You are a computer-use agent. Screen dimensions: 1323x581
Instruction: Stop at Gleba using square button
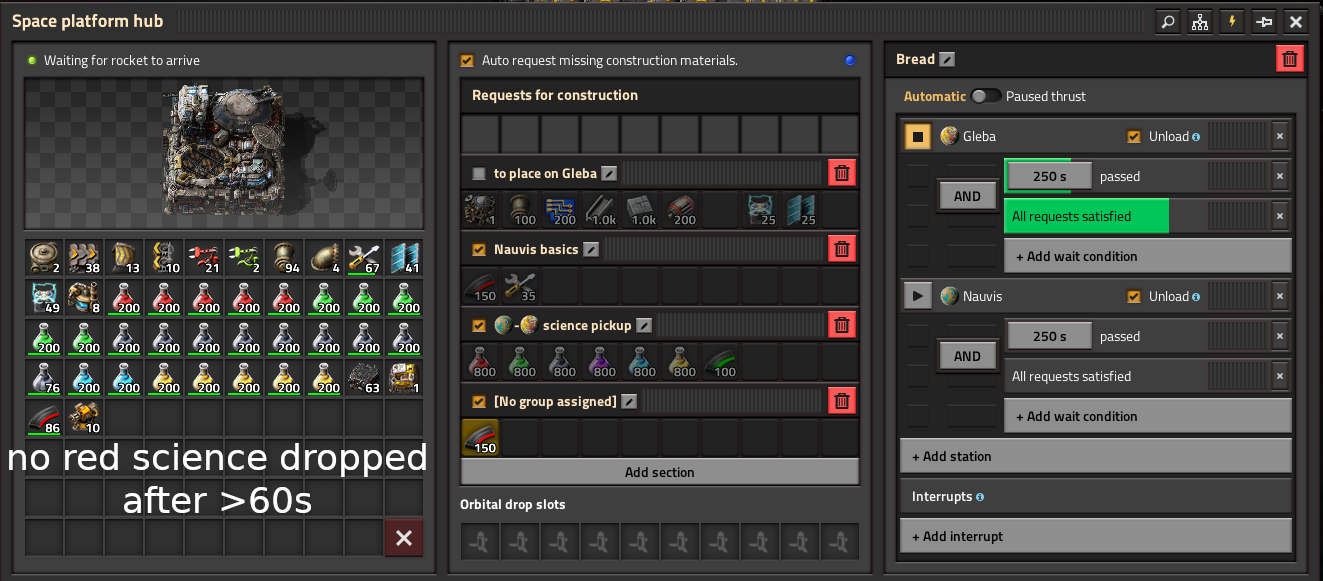pos(918,136)
